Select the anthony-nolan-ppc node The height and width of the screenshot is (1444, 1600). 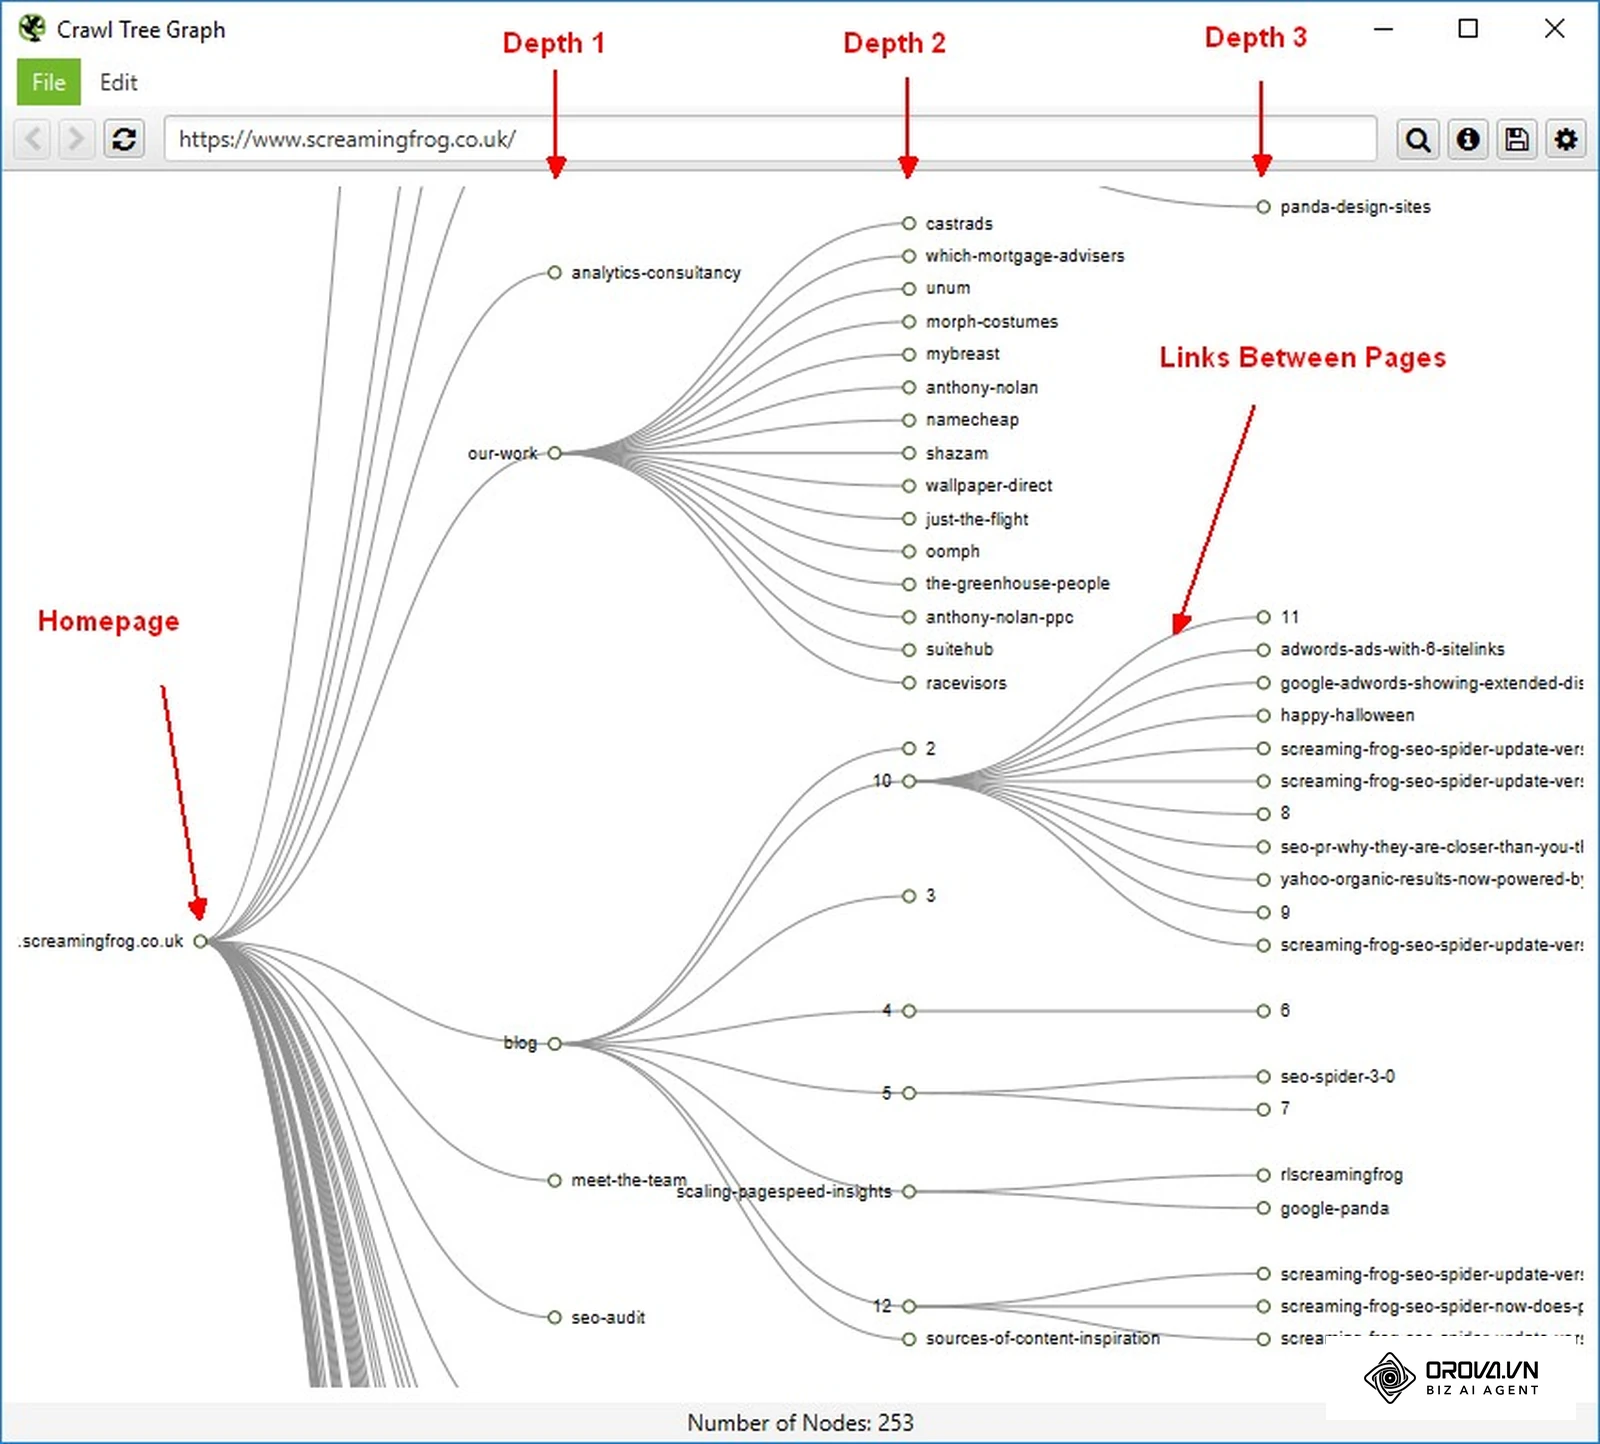[909, 617]
